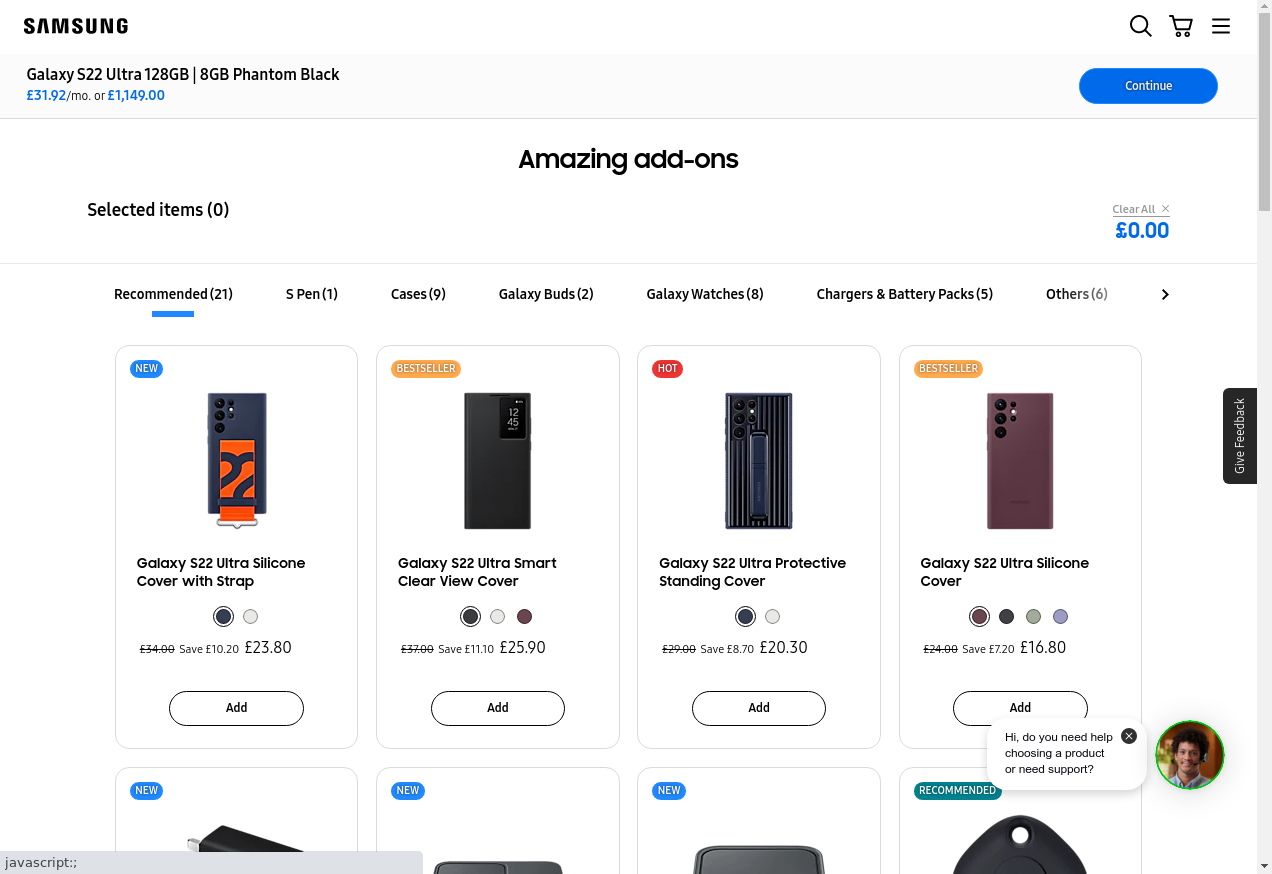This screenshot has height=874, width=1272.
Task: Open the search magnifier icon
Action: click(1140, 26)
